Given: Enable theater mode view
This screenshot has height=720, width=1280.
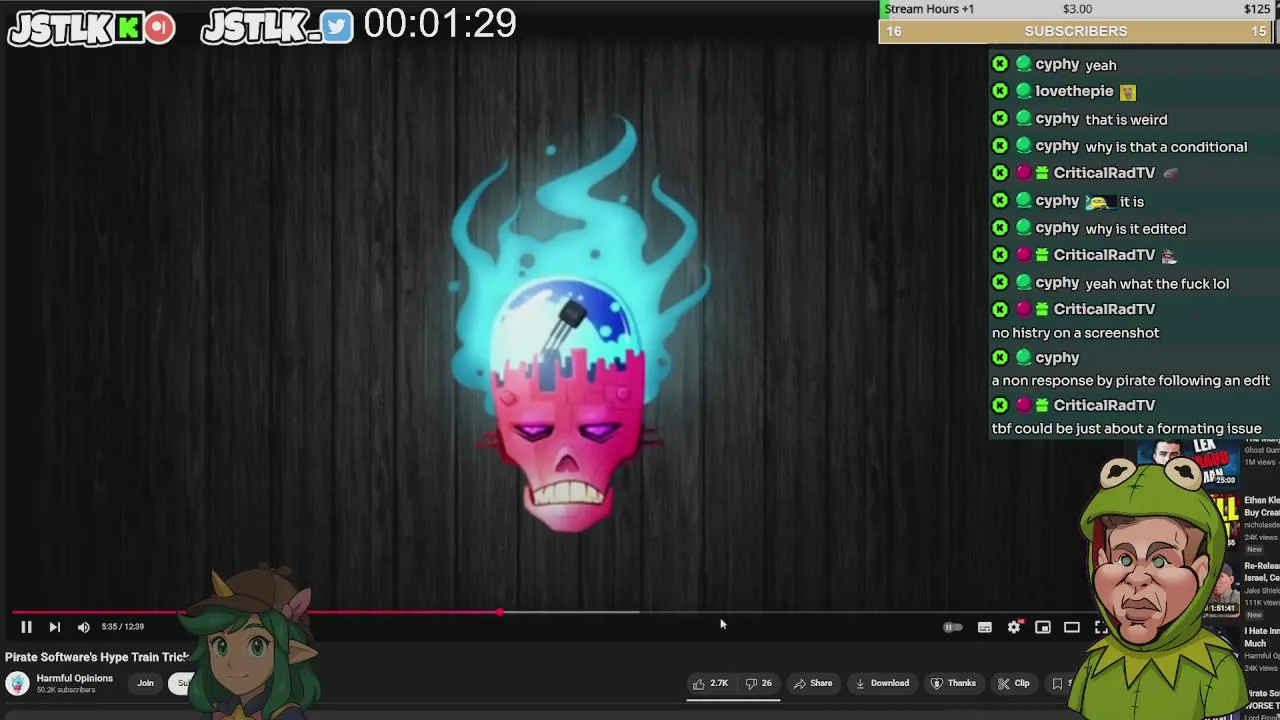Looking at the screenshot, I should point(1072,627).
